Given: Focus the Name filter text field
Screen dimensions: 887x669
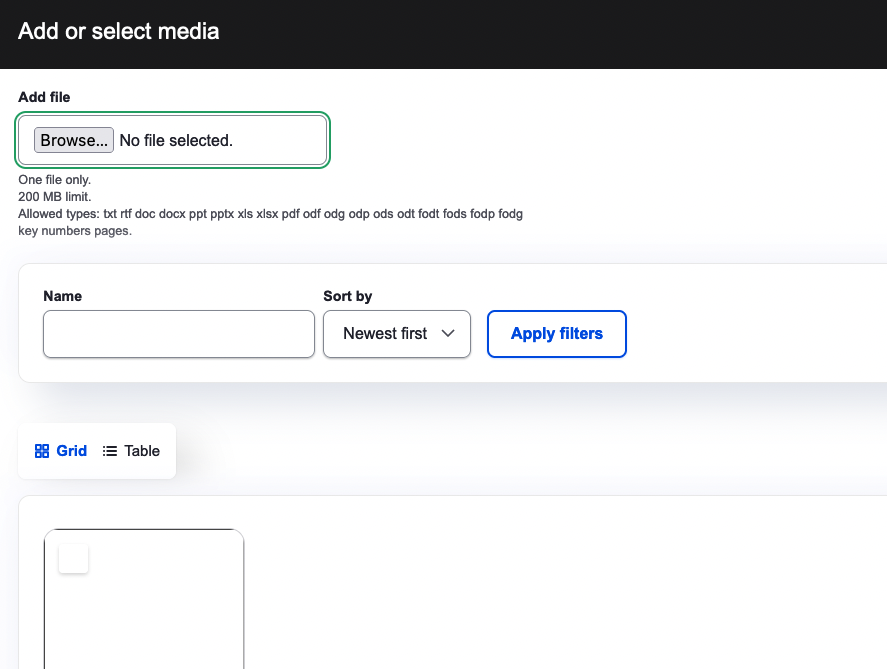Looking at the screenshot, I should (x=179, y=334).
